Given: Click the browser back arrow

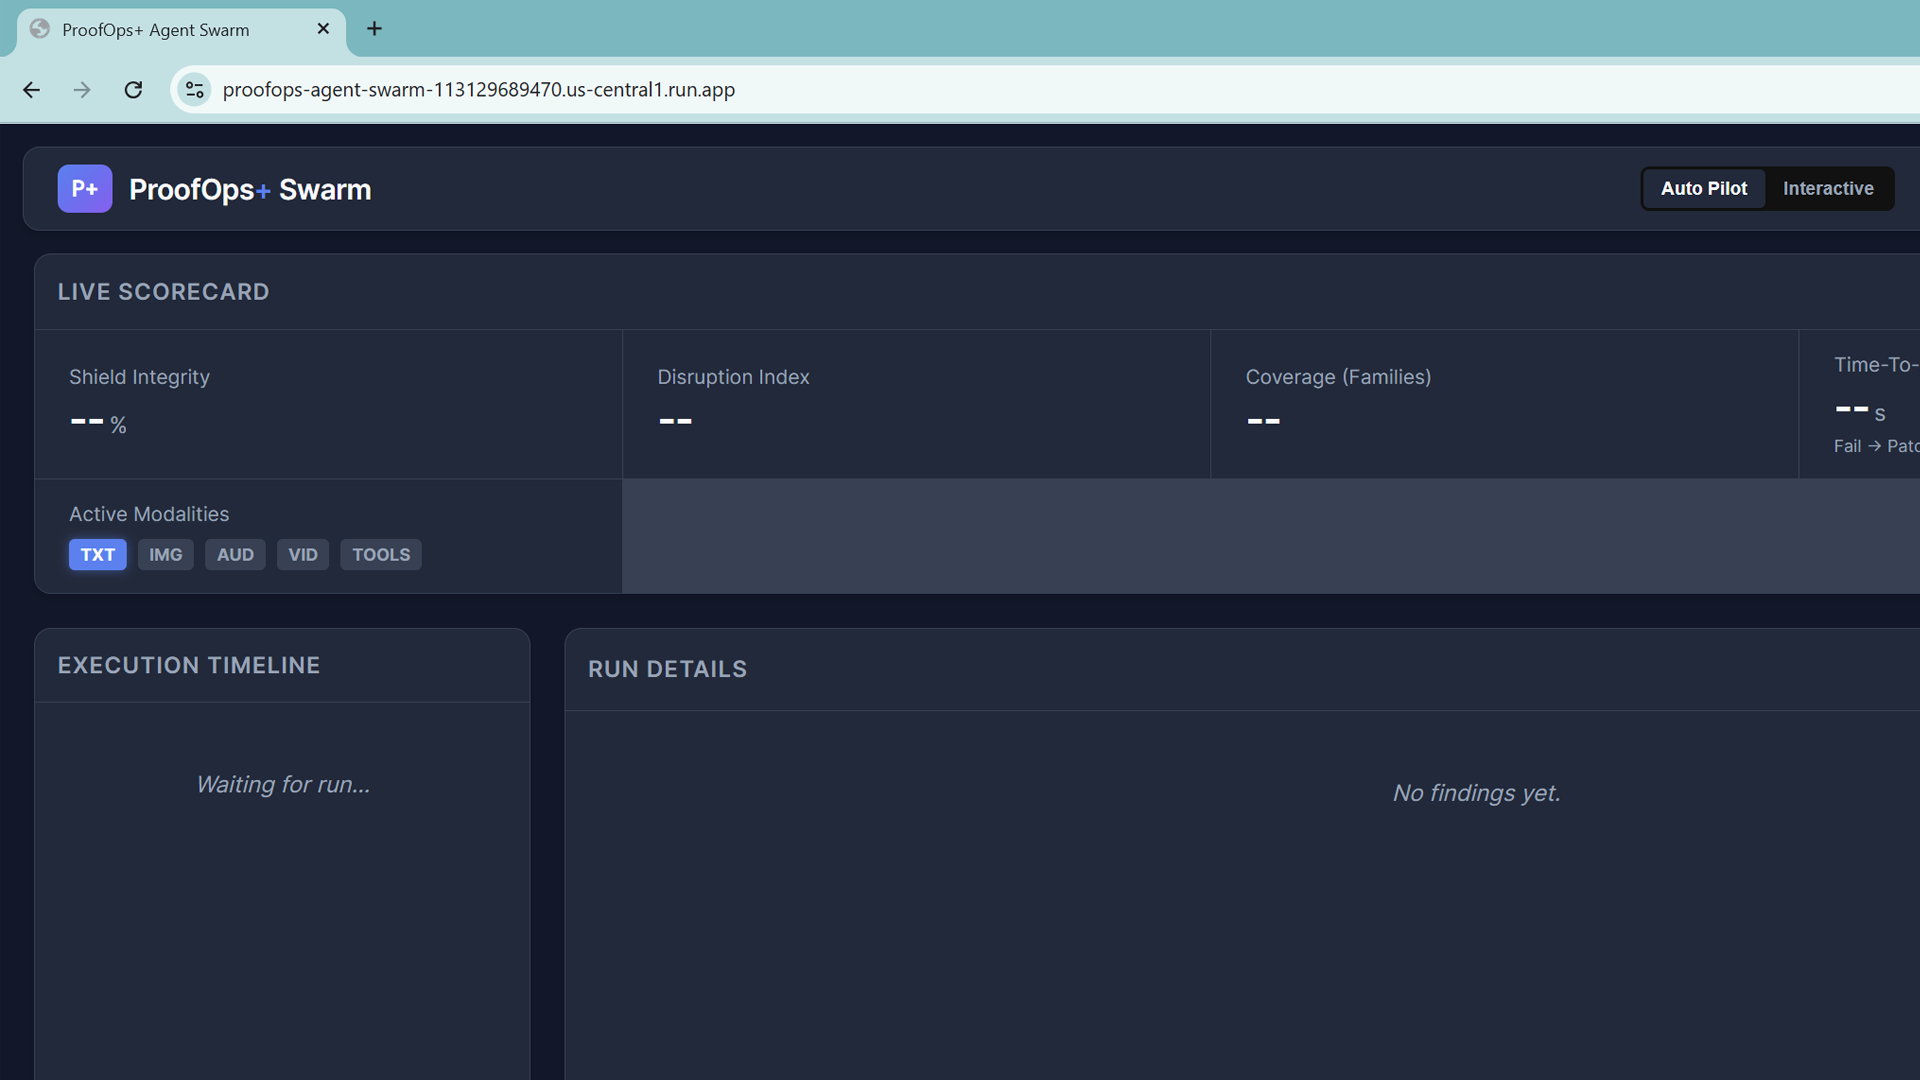Looking at the screenshot, I should [32, 90].
